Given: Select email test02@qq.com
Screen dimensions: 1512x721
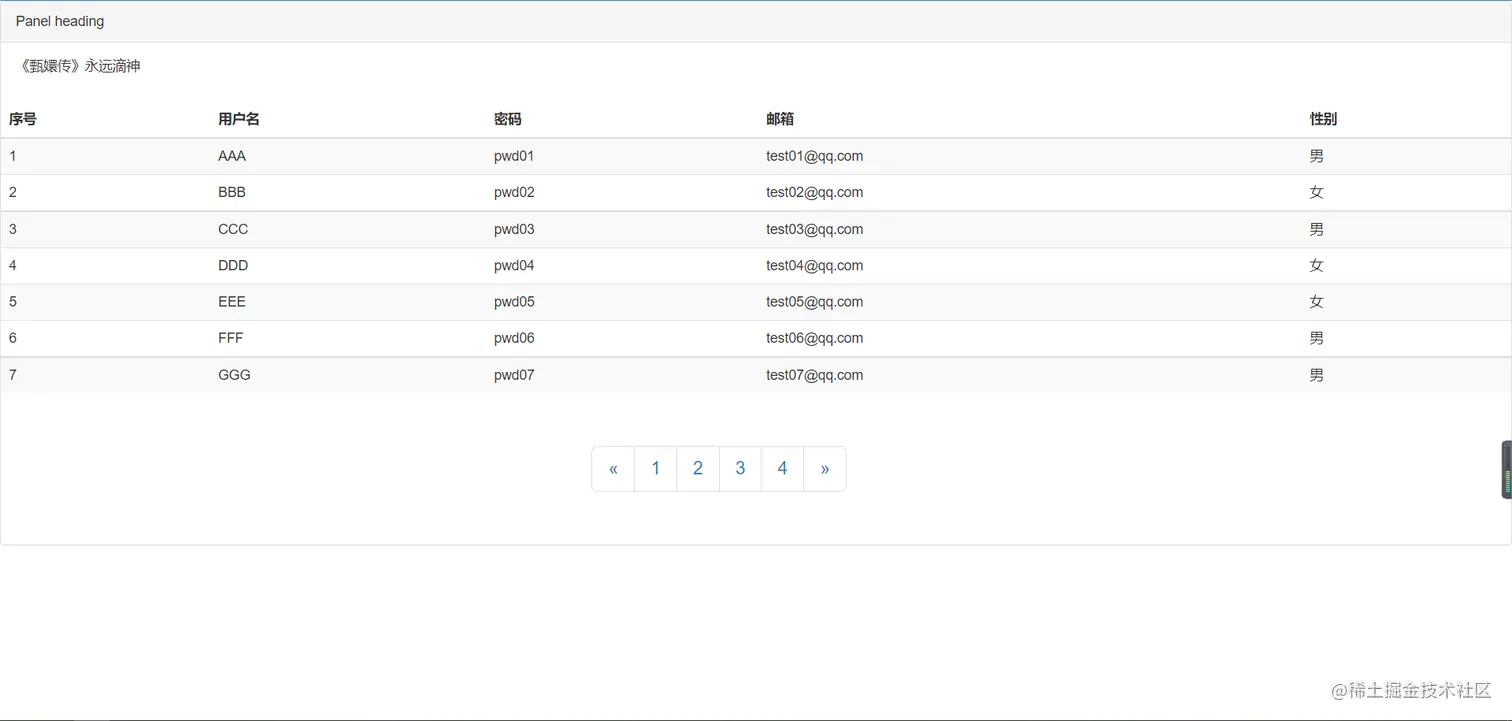Looking at the screenshot, I should coord(815,192).
